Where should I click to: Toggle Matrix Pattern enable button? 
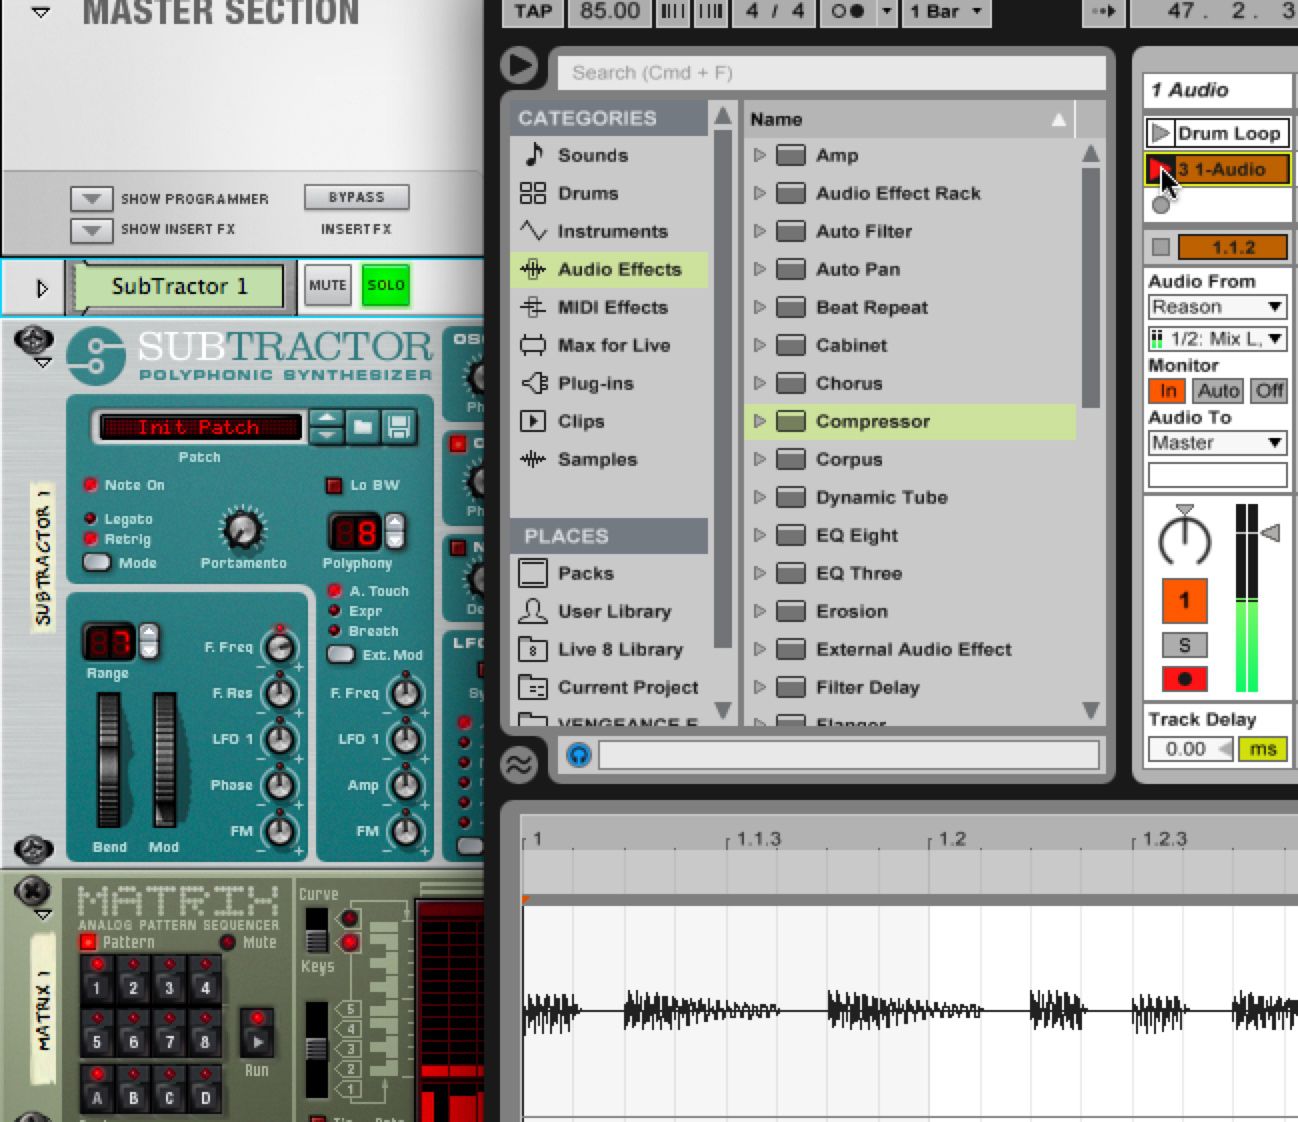pos(88,942)
